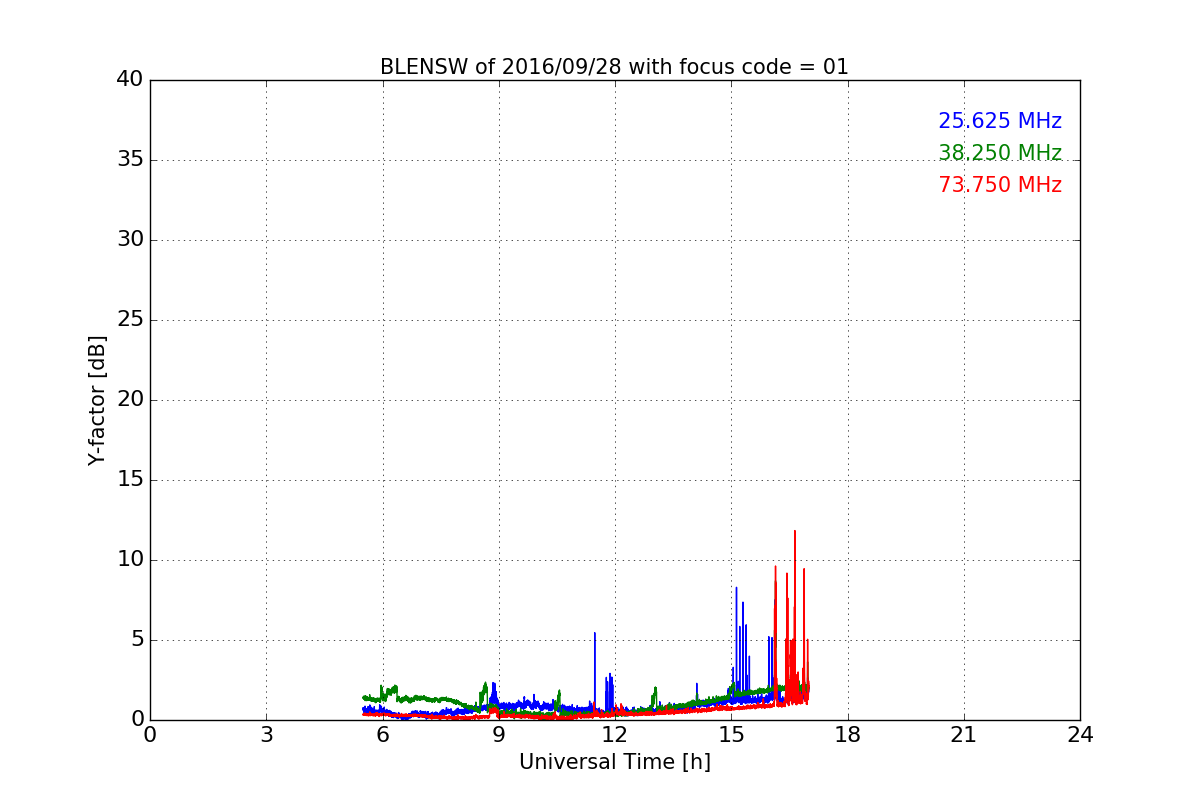This screenshot has height=800, width=1200.
Task: Click the Universal Time [h] axis label
Action: pyautogui.click(x=614, y=762)
